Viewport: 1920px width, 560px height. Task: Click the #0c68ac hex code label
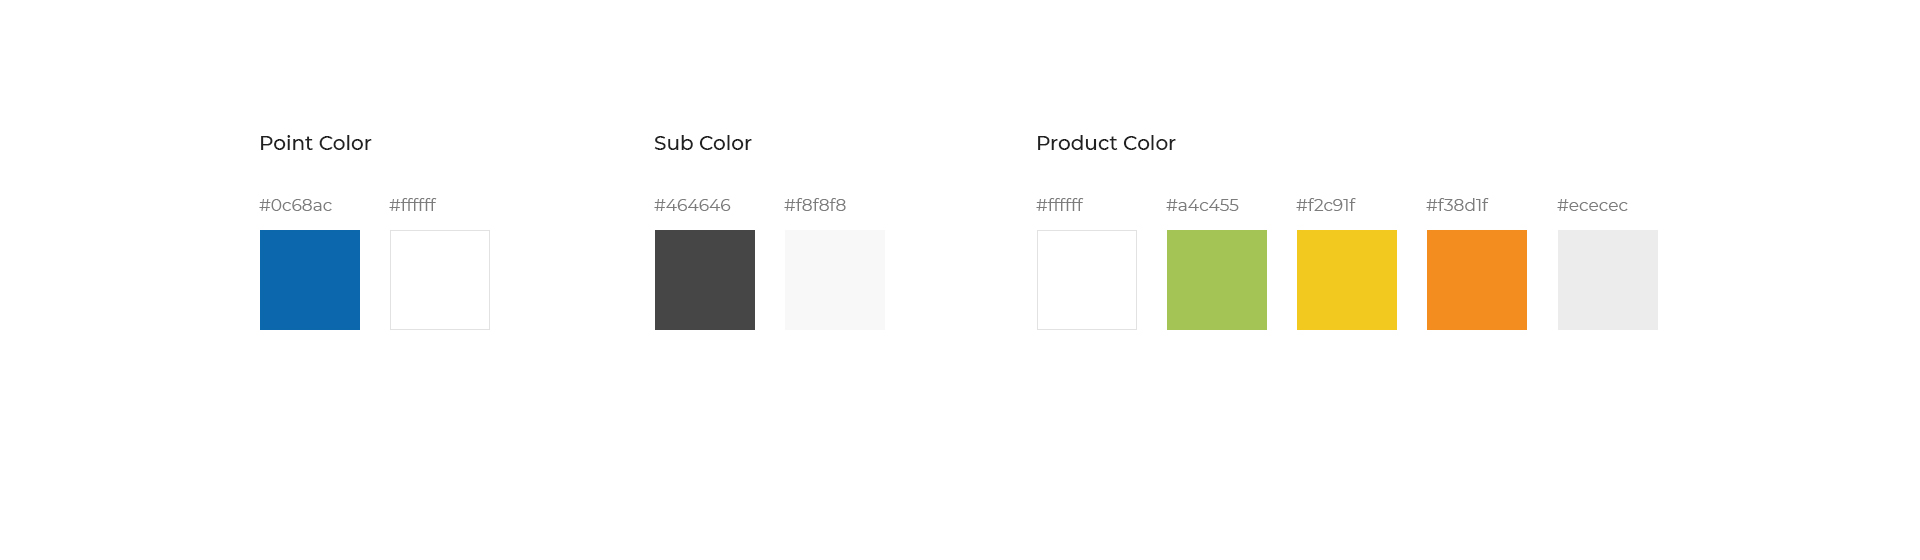tap(296, 205)
